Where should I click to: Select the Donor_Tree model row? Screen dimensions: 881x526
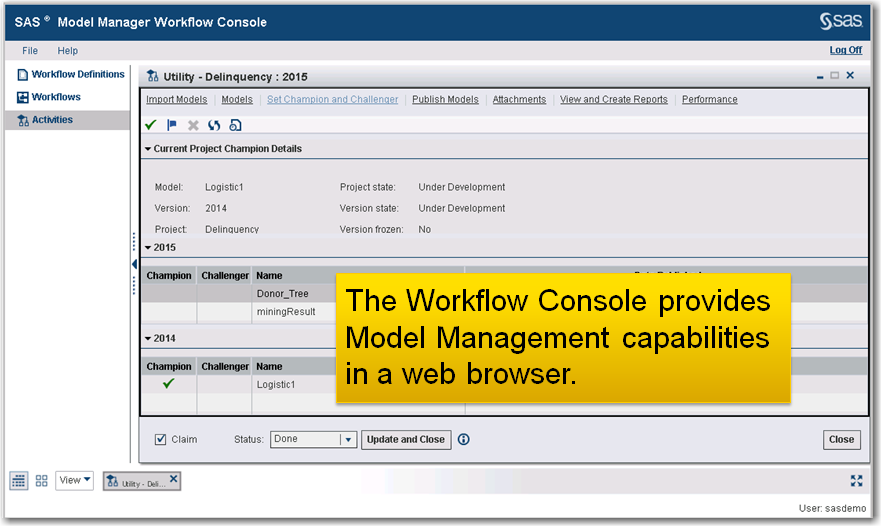tap(283, 293)
